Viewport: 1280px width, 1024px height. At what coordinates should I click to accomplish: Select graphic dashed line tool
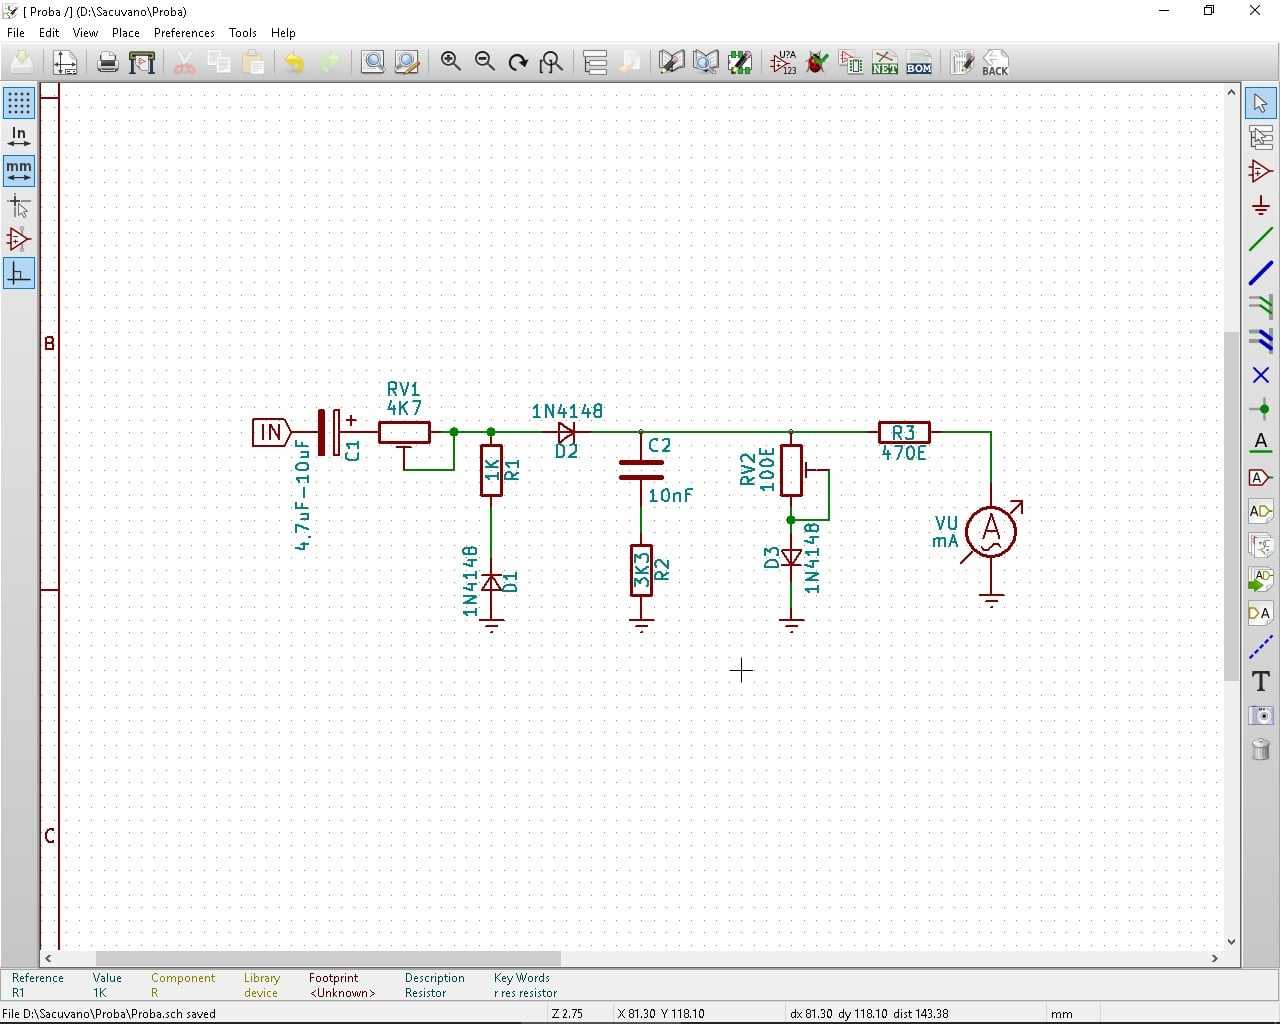[1261, 647]
